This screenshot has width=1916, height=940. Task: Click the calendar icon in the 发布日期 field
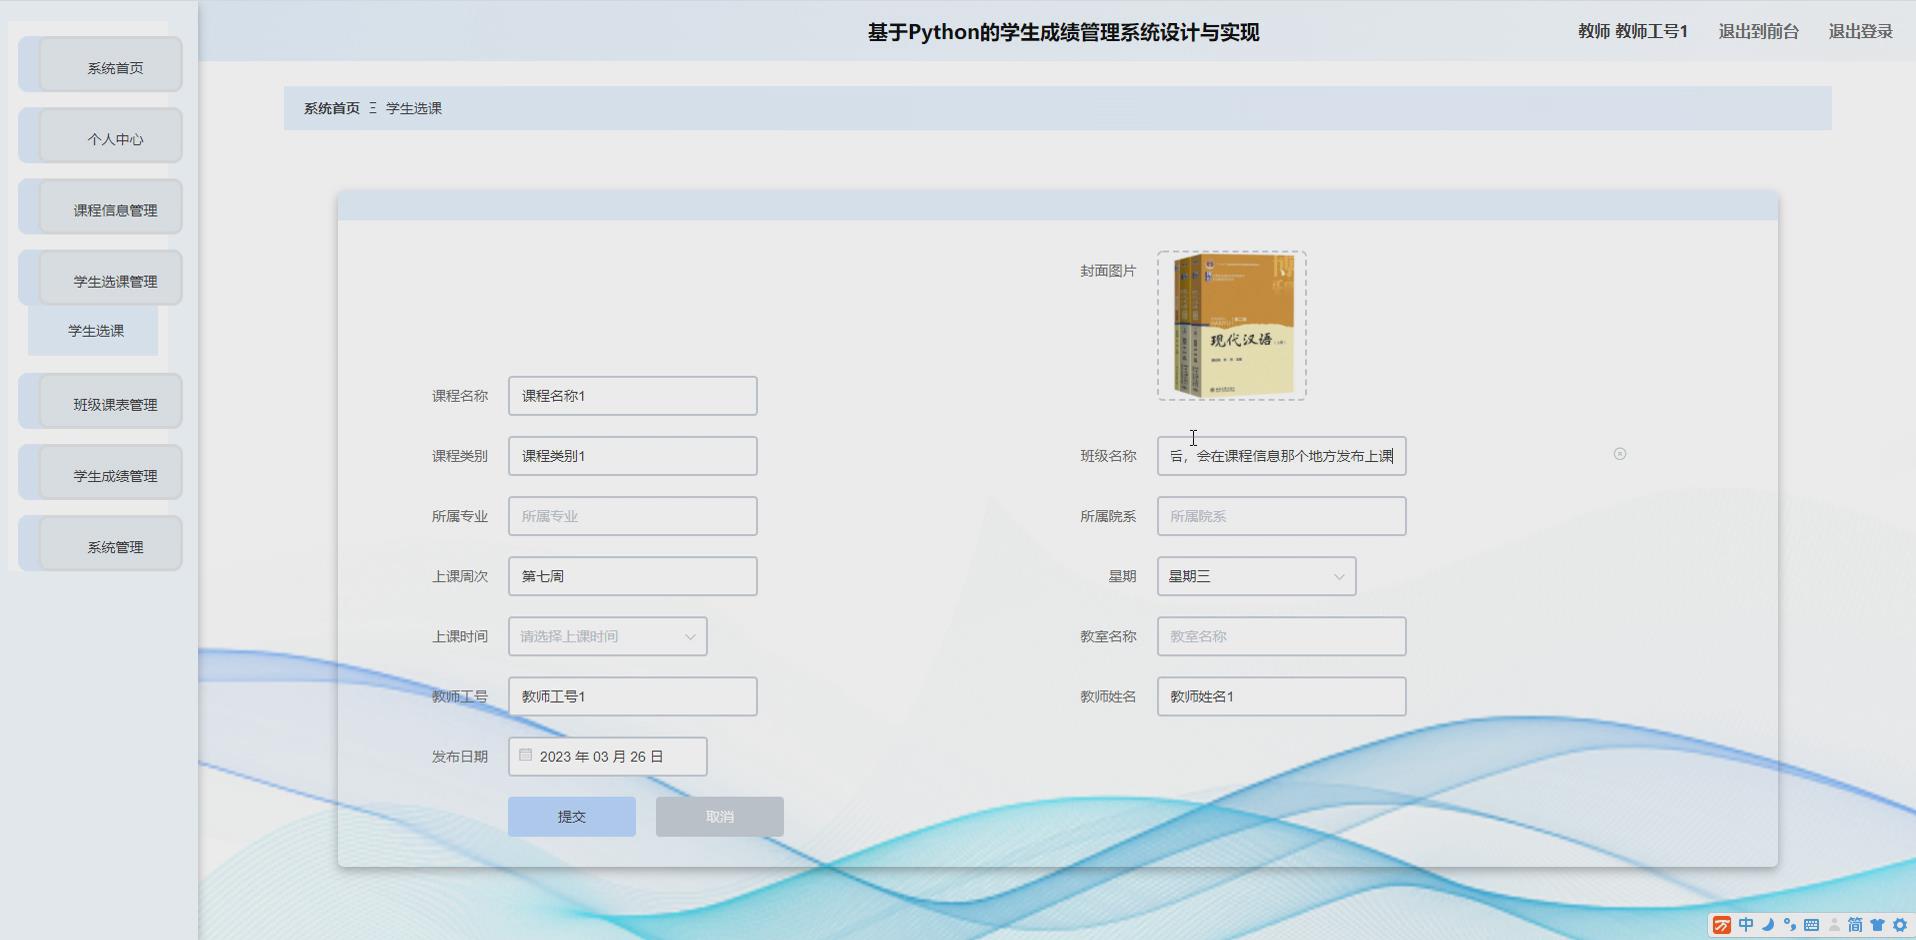(x=526, y=755)
